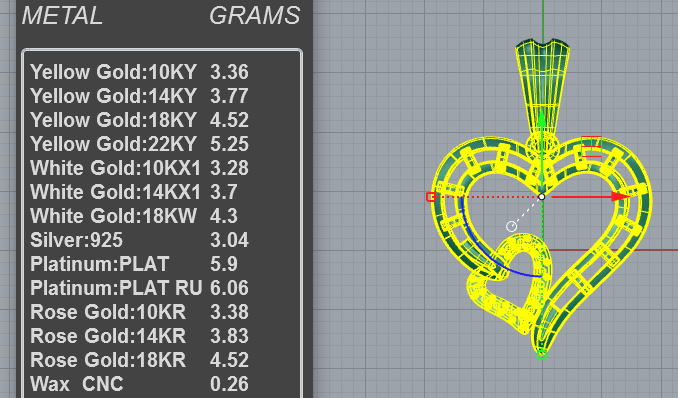Select the Yellow Gold:22KY row
The image size is (678, 398).
pos(139,144)
